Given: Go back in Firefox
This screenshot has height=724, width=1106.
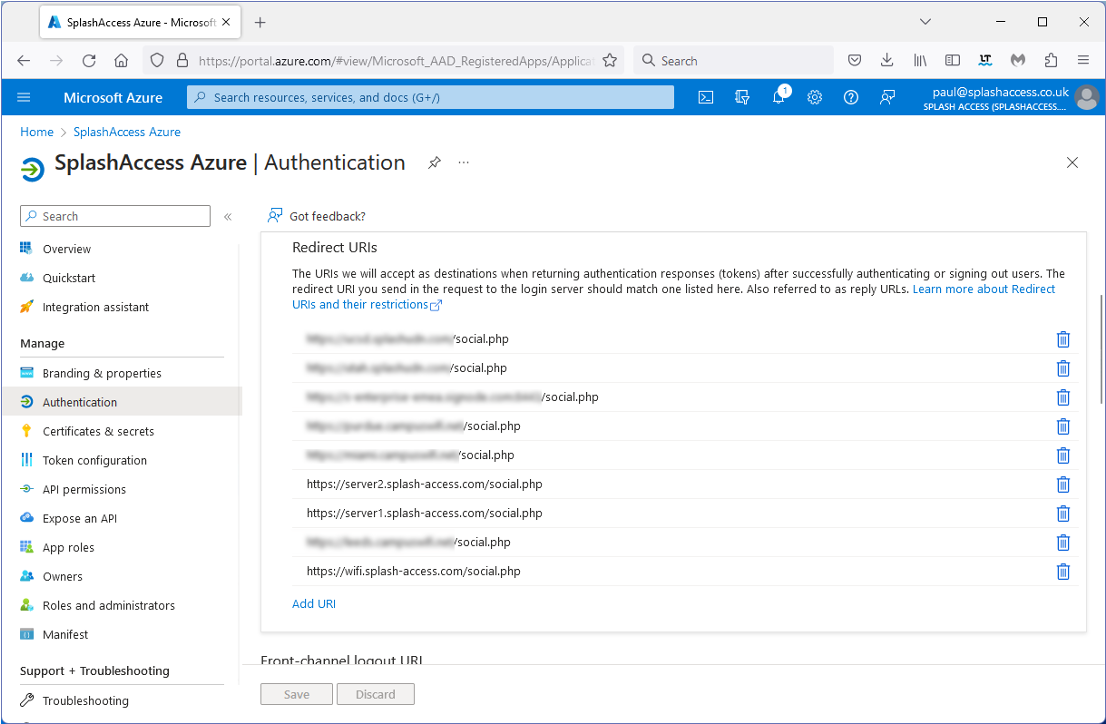Looking at the screenshot, I should (24, 61).
